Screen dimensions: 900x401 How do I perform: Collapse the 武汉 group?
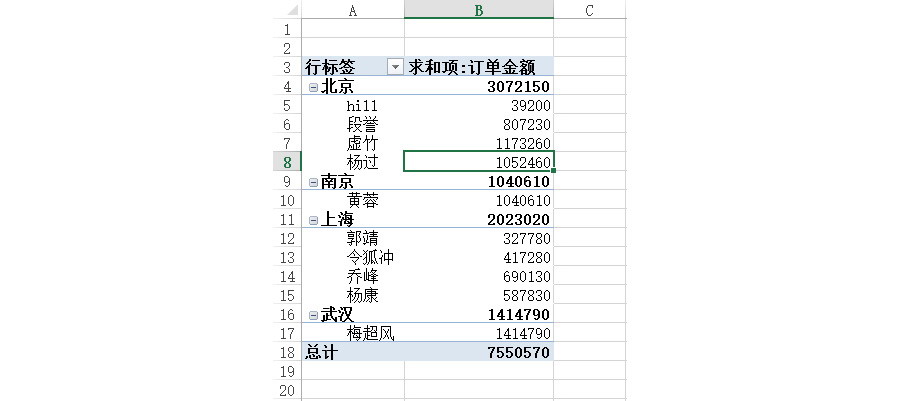pos(313,316)
